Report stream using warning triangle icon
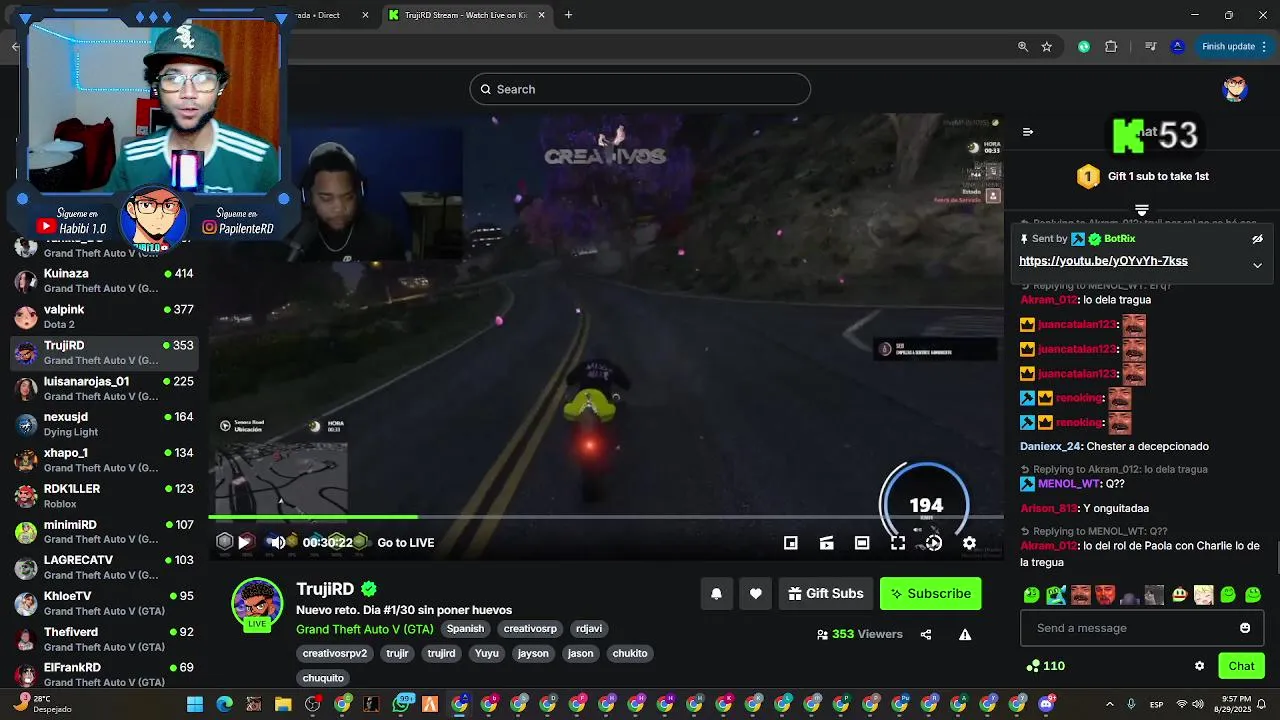 pos(965,634)
